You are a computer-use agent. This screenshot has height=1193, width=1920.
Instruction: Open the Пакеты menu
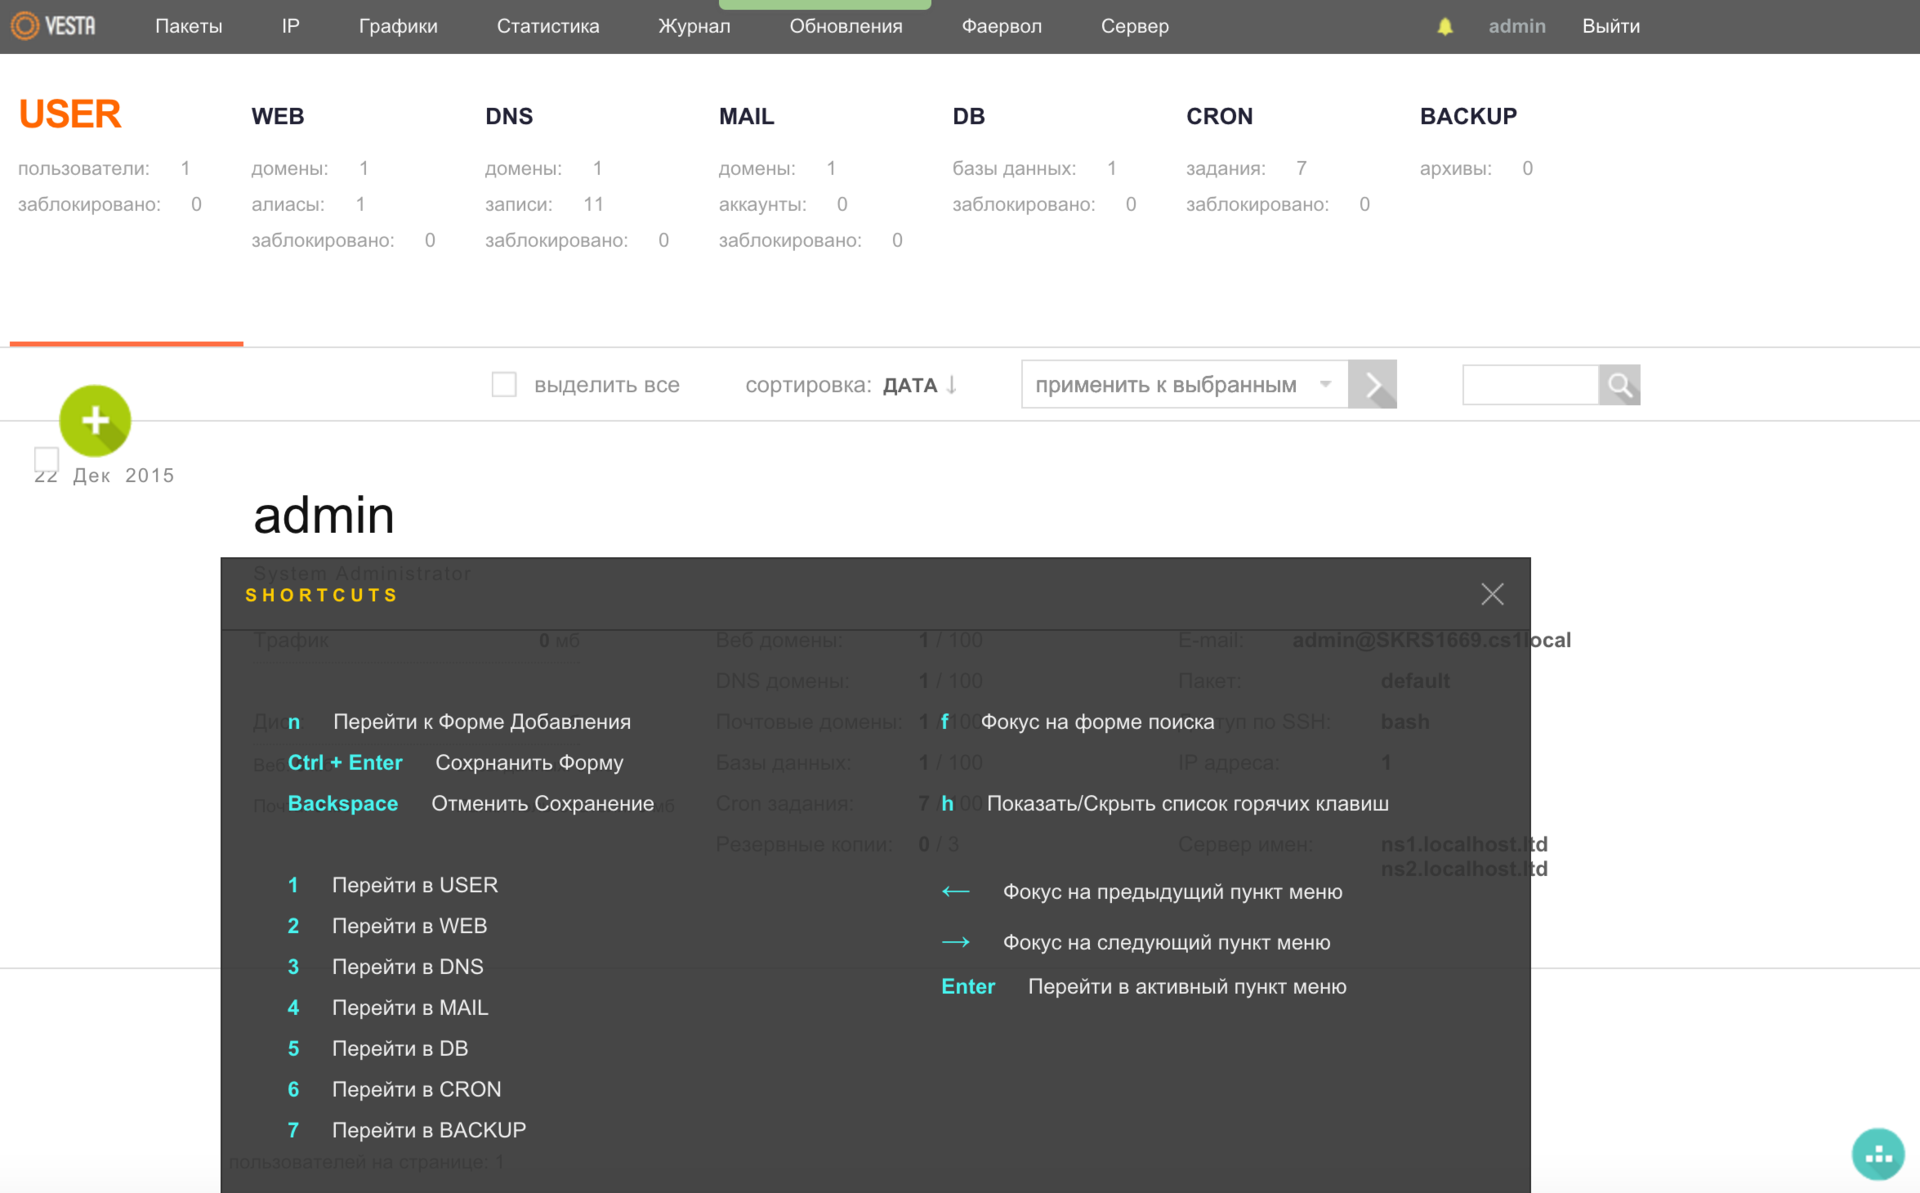[188, 27]
